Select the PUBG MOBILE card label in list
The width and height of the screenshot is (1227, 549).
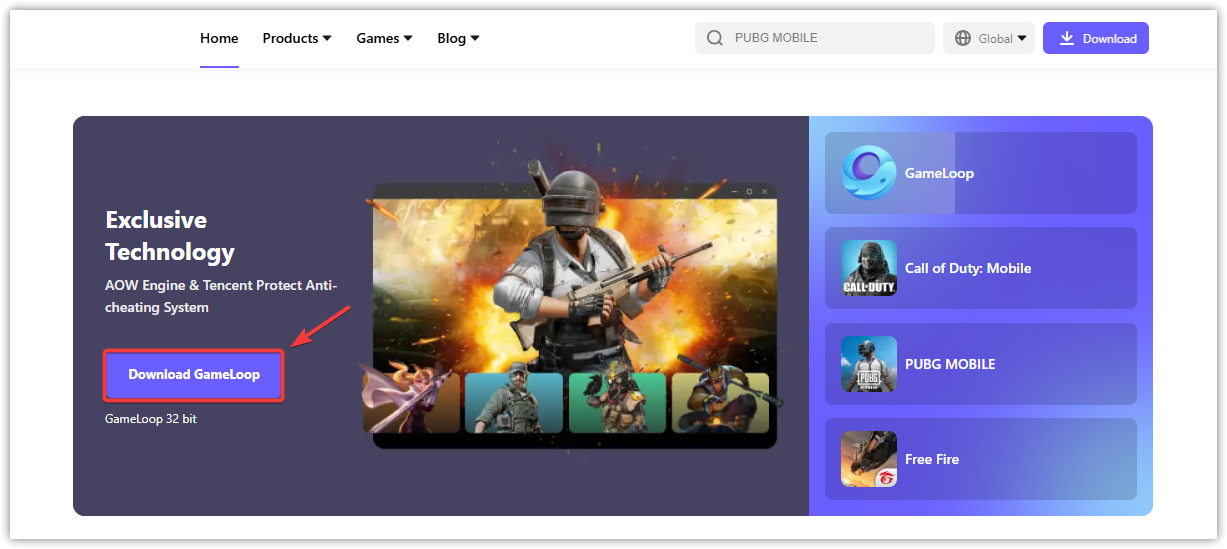[950, 364]
